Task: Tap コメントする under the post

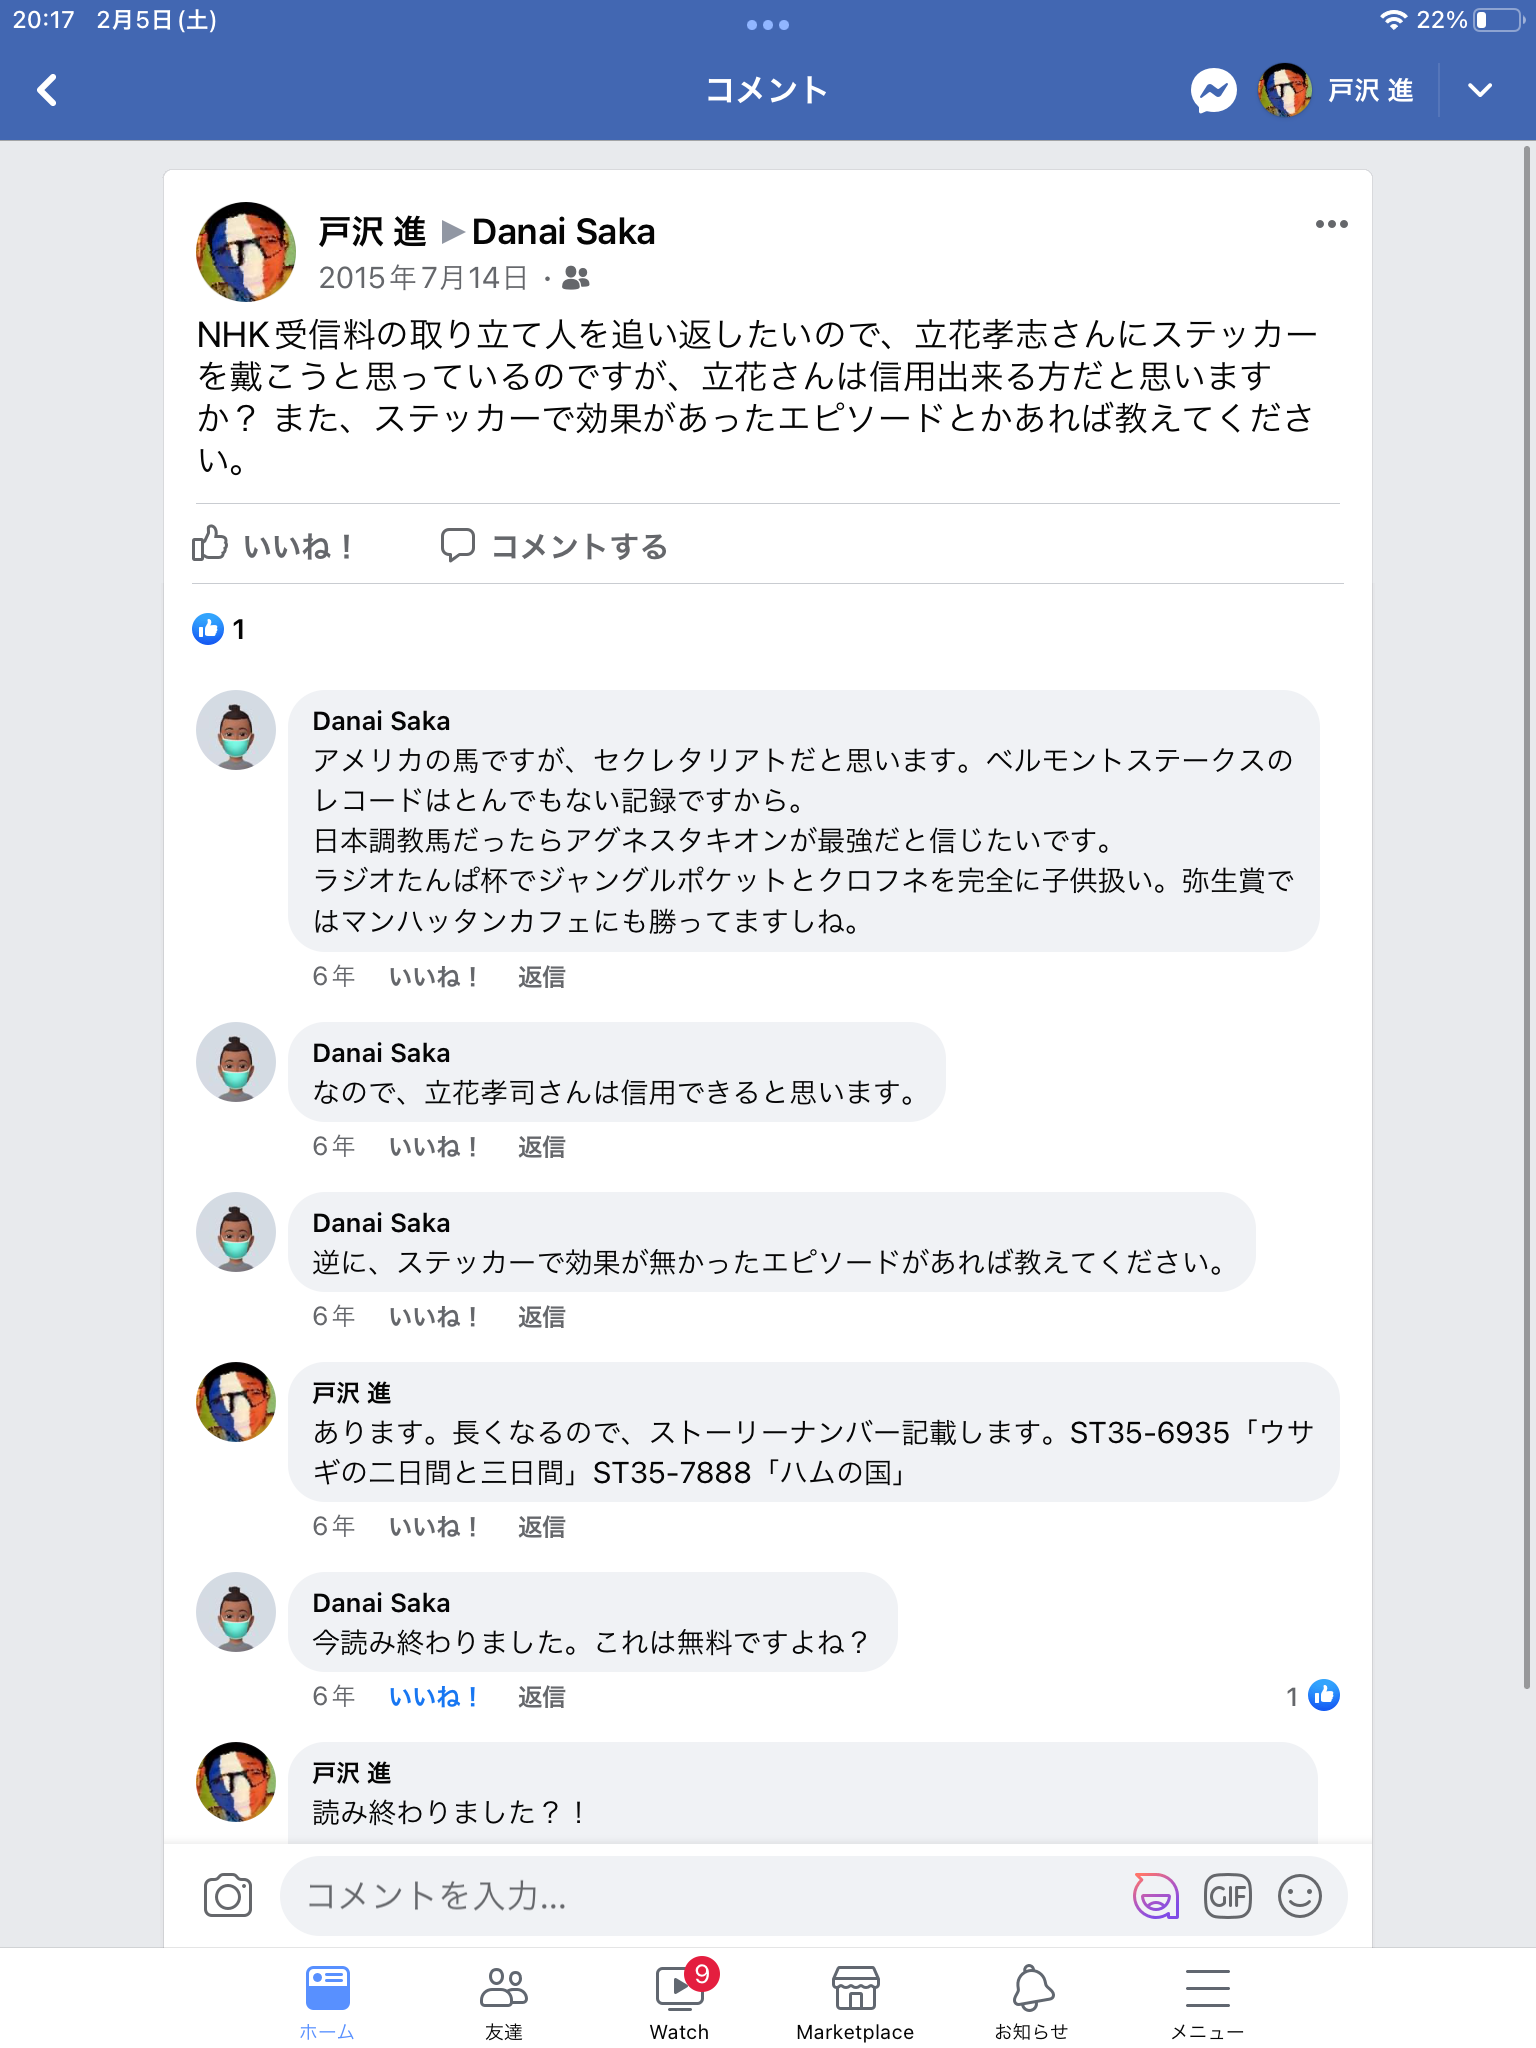Action: point(555,546)
